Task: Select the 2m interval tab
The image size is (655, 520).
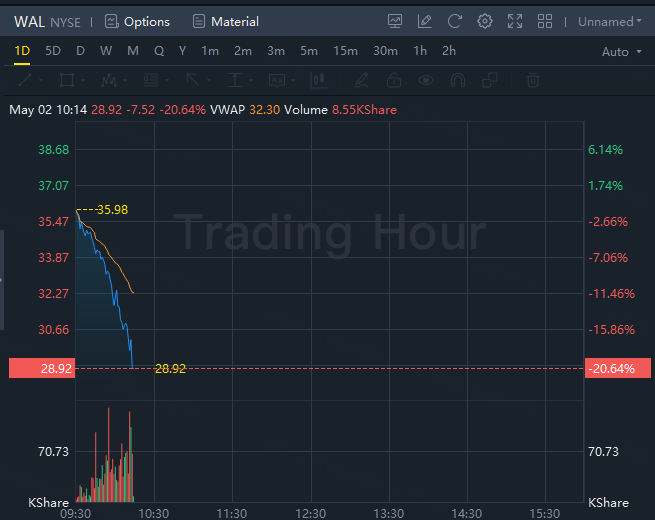Action: pos(243,51)
